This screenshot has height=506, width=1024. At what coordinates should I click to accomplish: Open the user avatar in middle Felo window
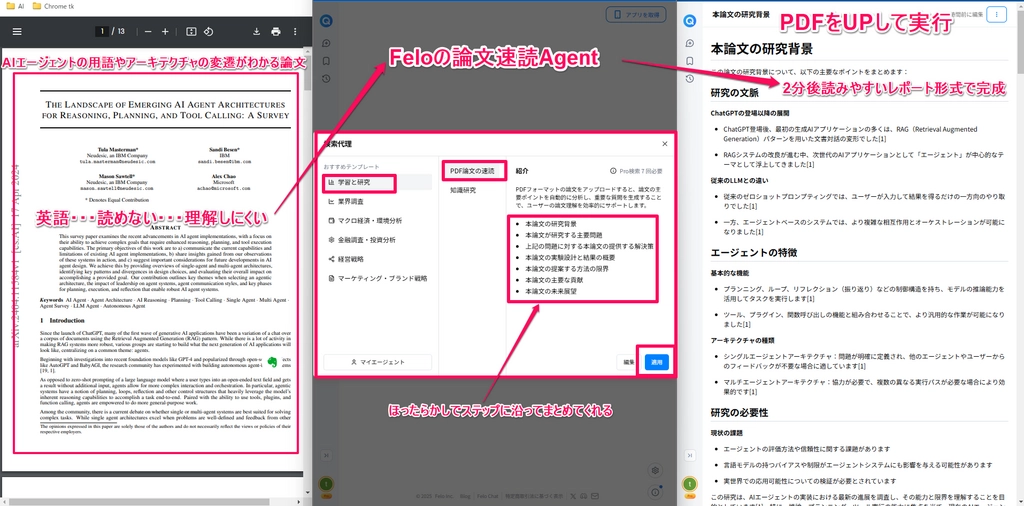(325, 484)
